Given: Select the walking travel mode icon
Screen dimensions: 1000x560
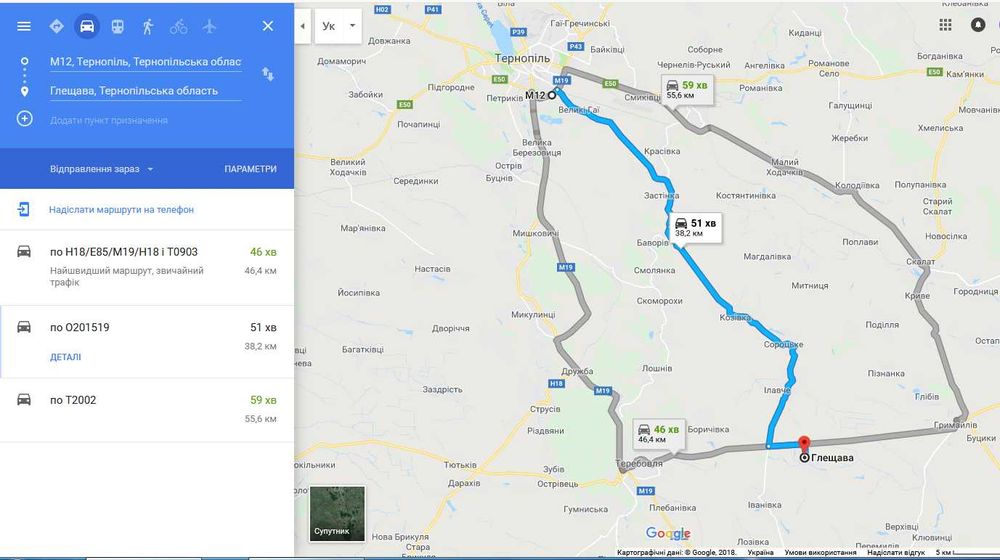Looking at the screenshot, I should (x=148, y=26).
